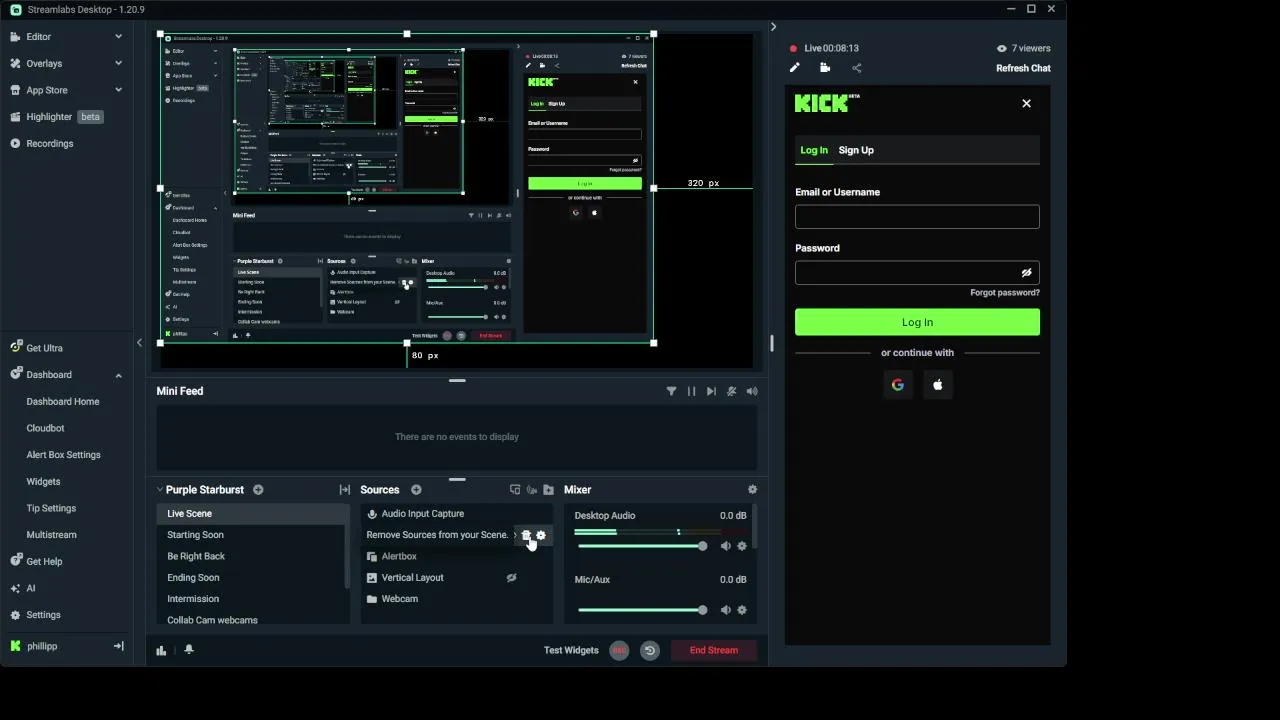Image resolution: width=1280 pixels, height=720 pixels.
Task: Log out using icon next to phillipp
Action: point(119,646)
